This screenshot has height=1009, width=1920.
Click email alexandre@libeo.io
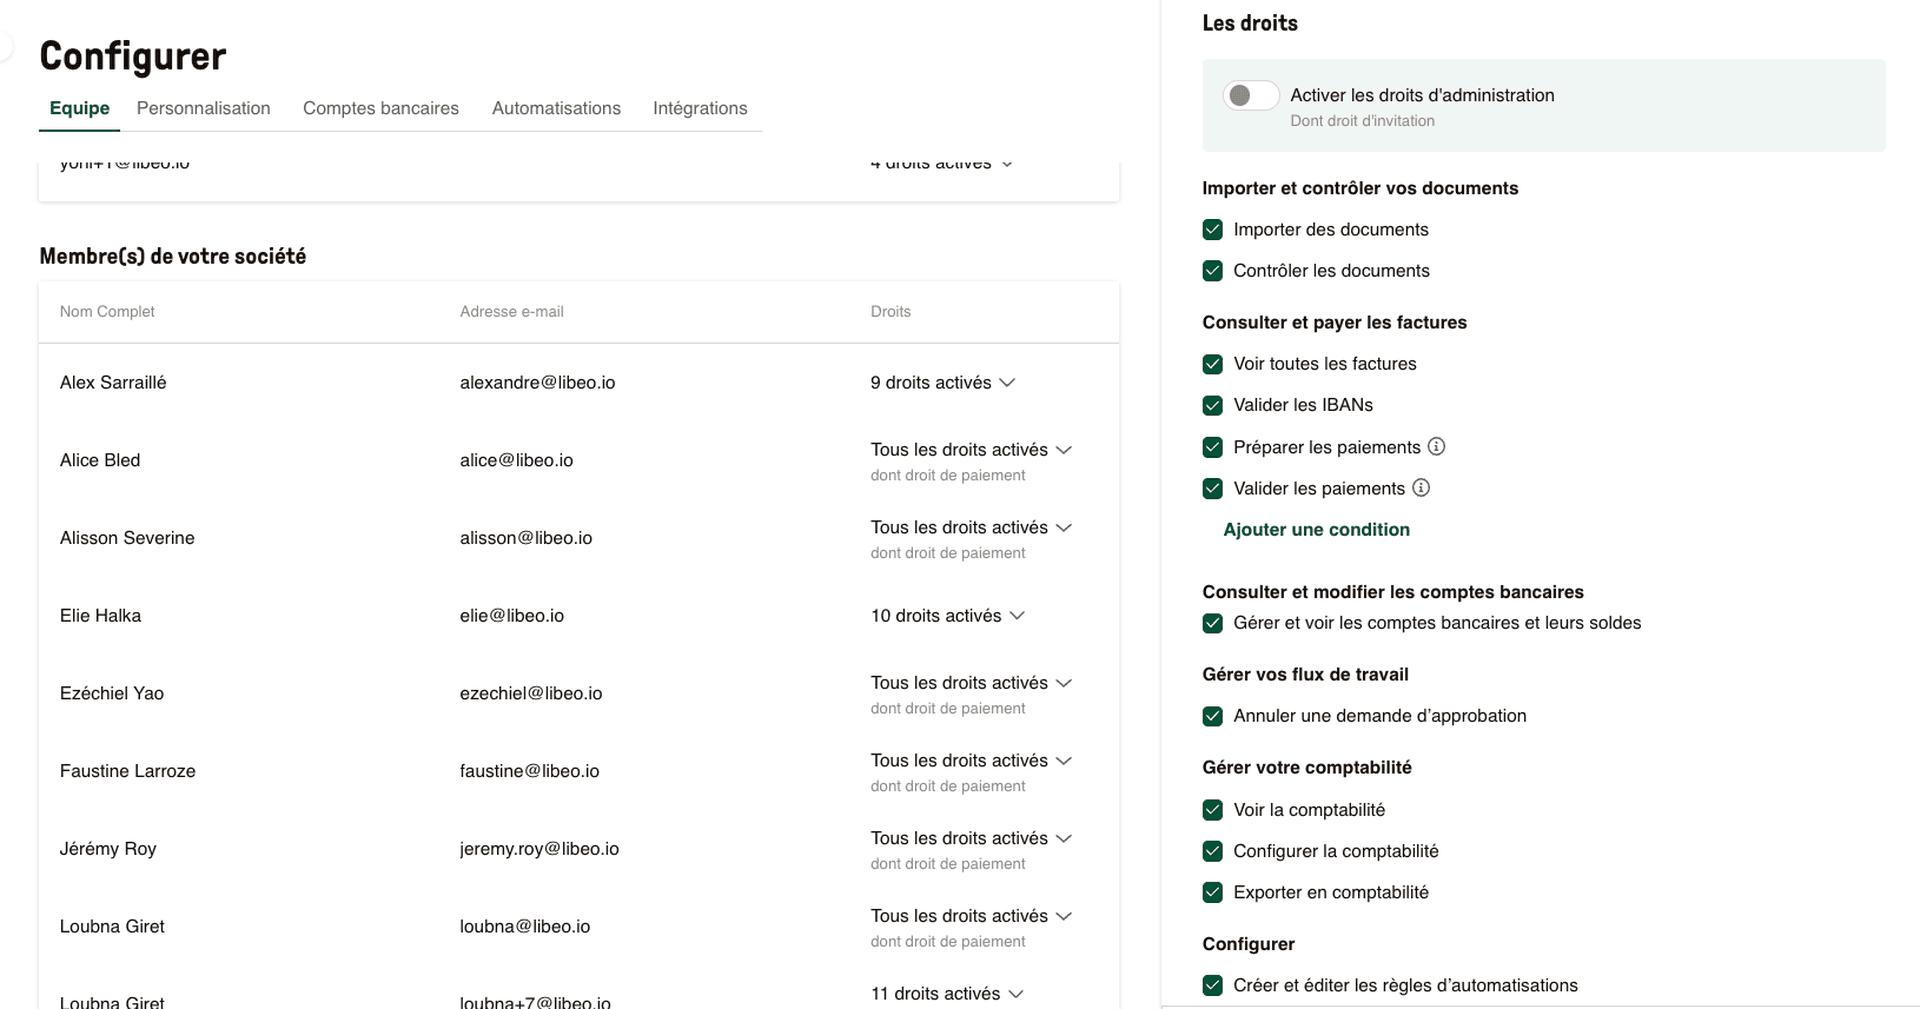point(537,382)
